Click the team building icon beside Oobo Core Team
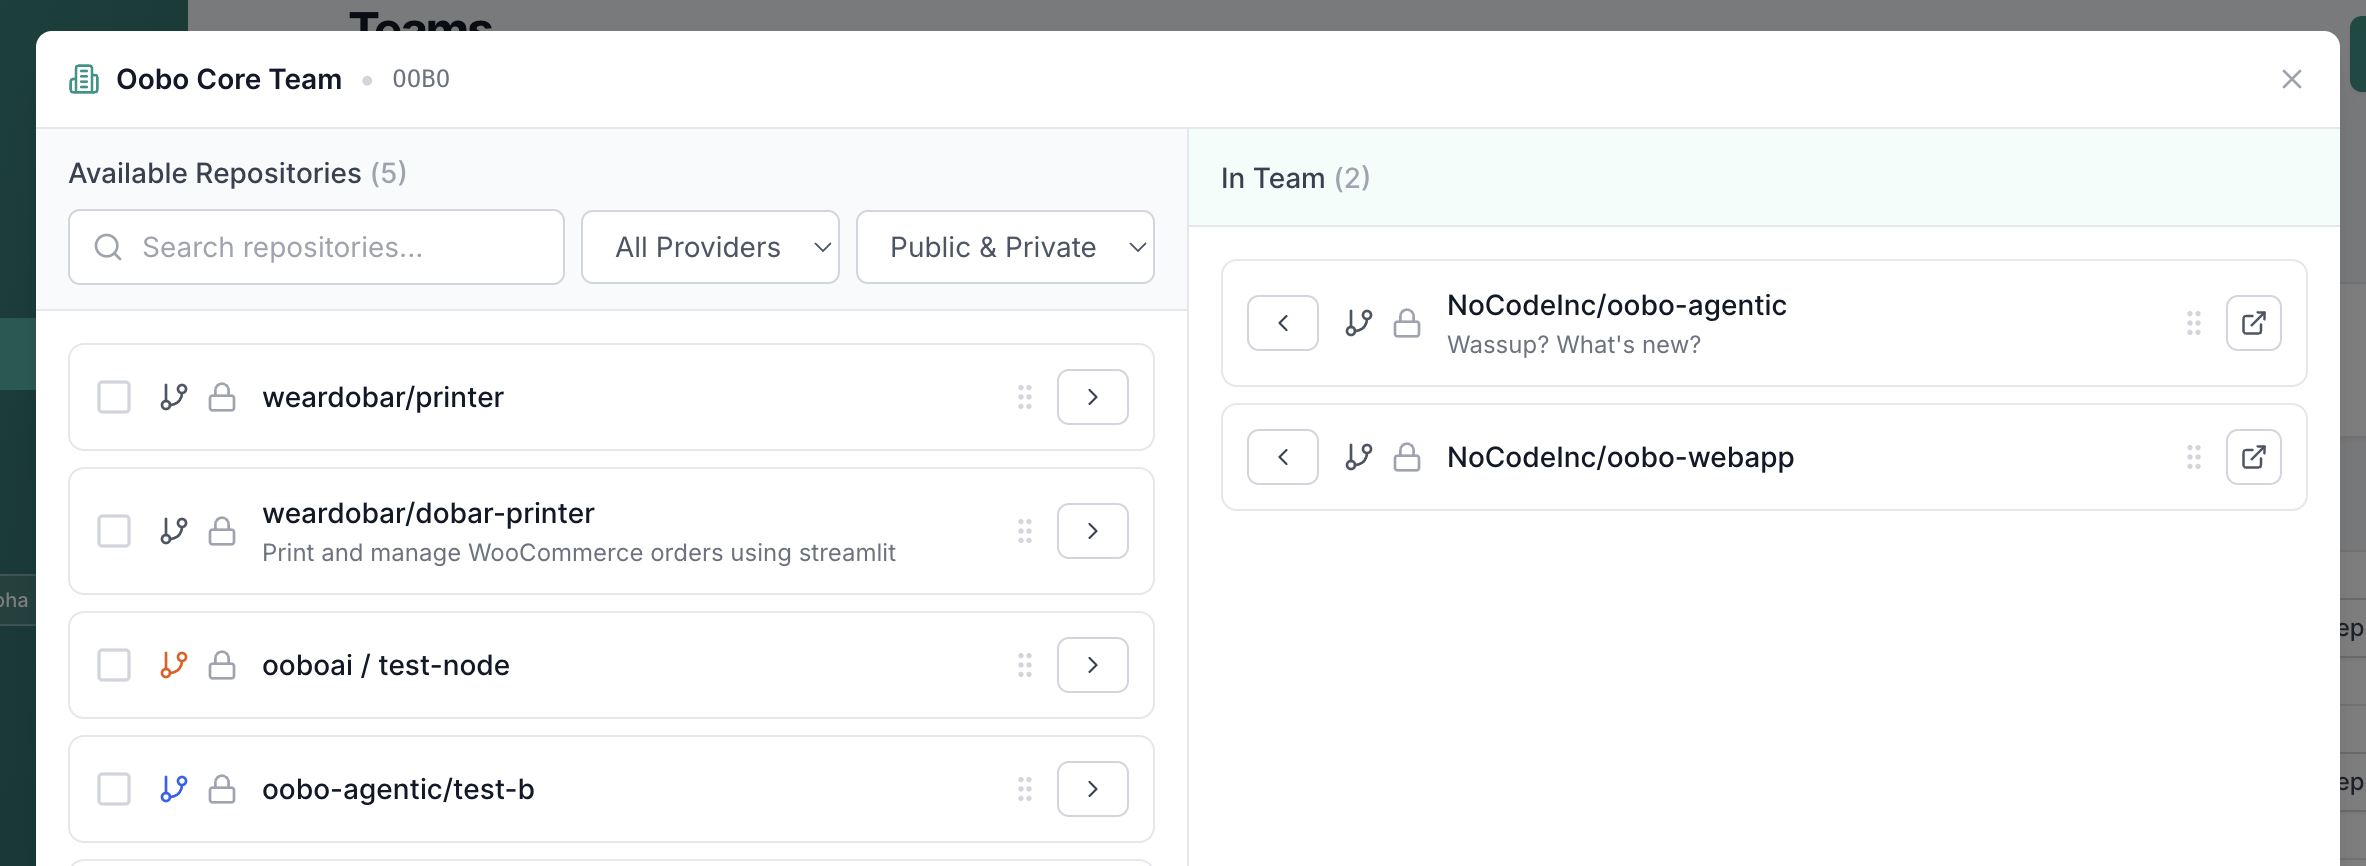The height and width of the screenshot is (866, 2366). click(84, 79)
